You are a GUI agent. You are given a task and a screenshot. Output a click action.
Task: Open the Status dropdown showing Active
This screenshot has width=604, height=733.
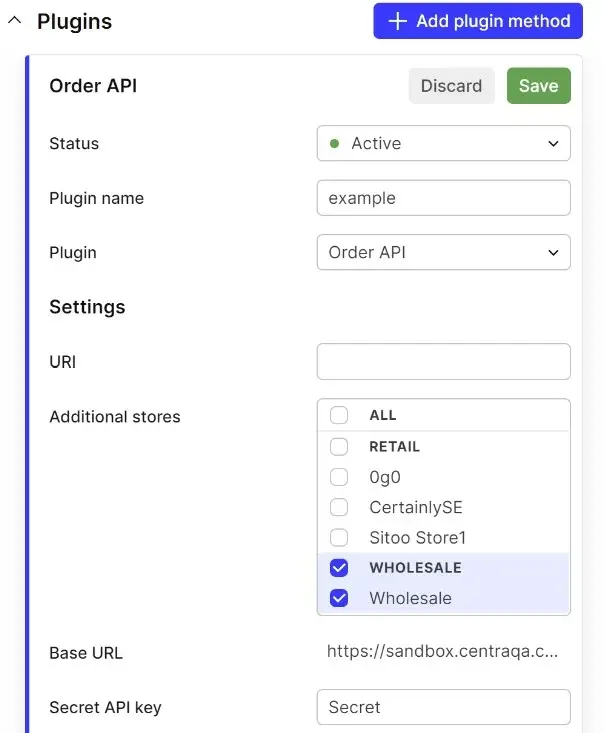(443, 144)
